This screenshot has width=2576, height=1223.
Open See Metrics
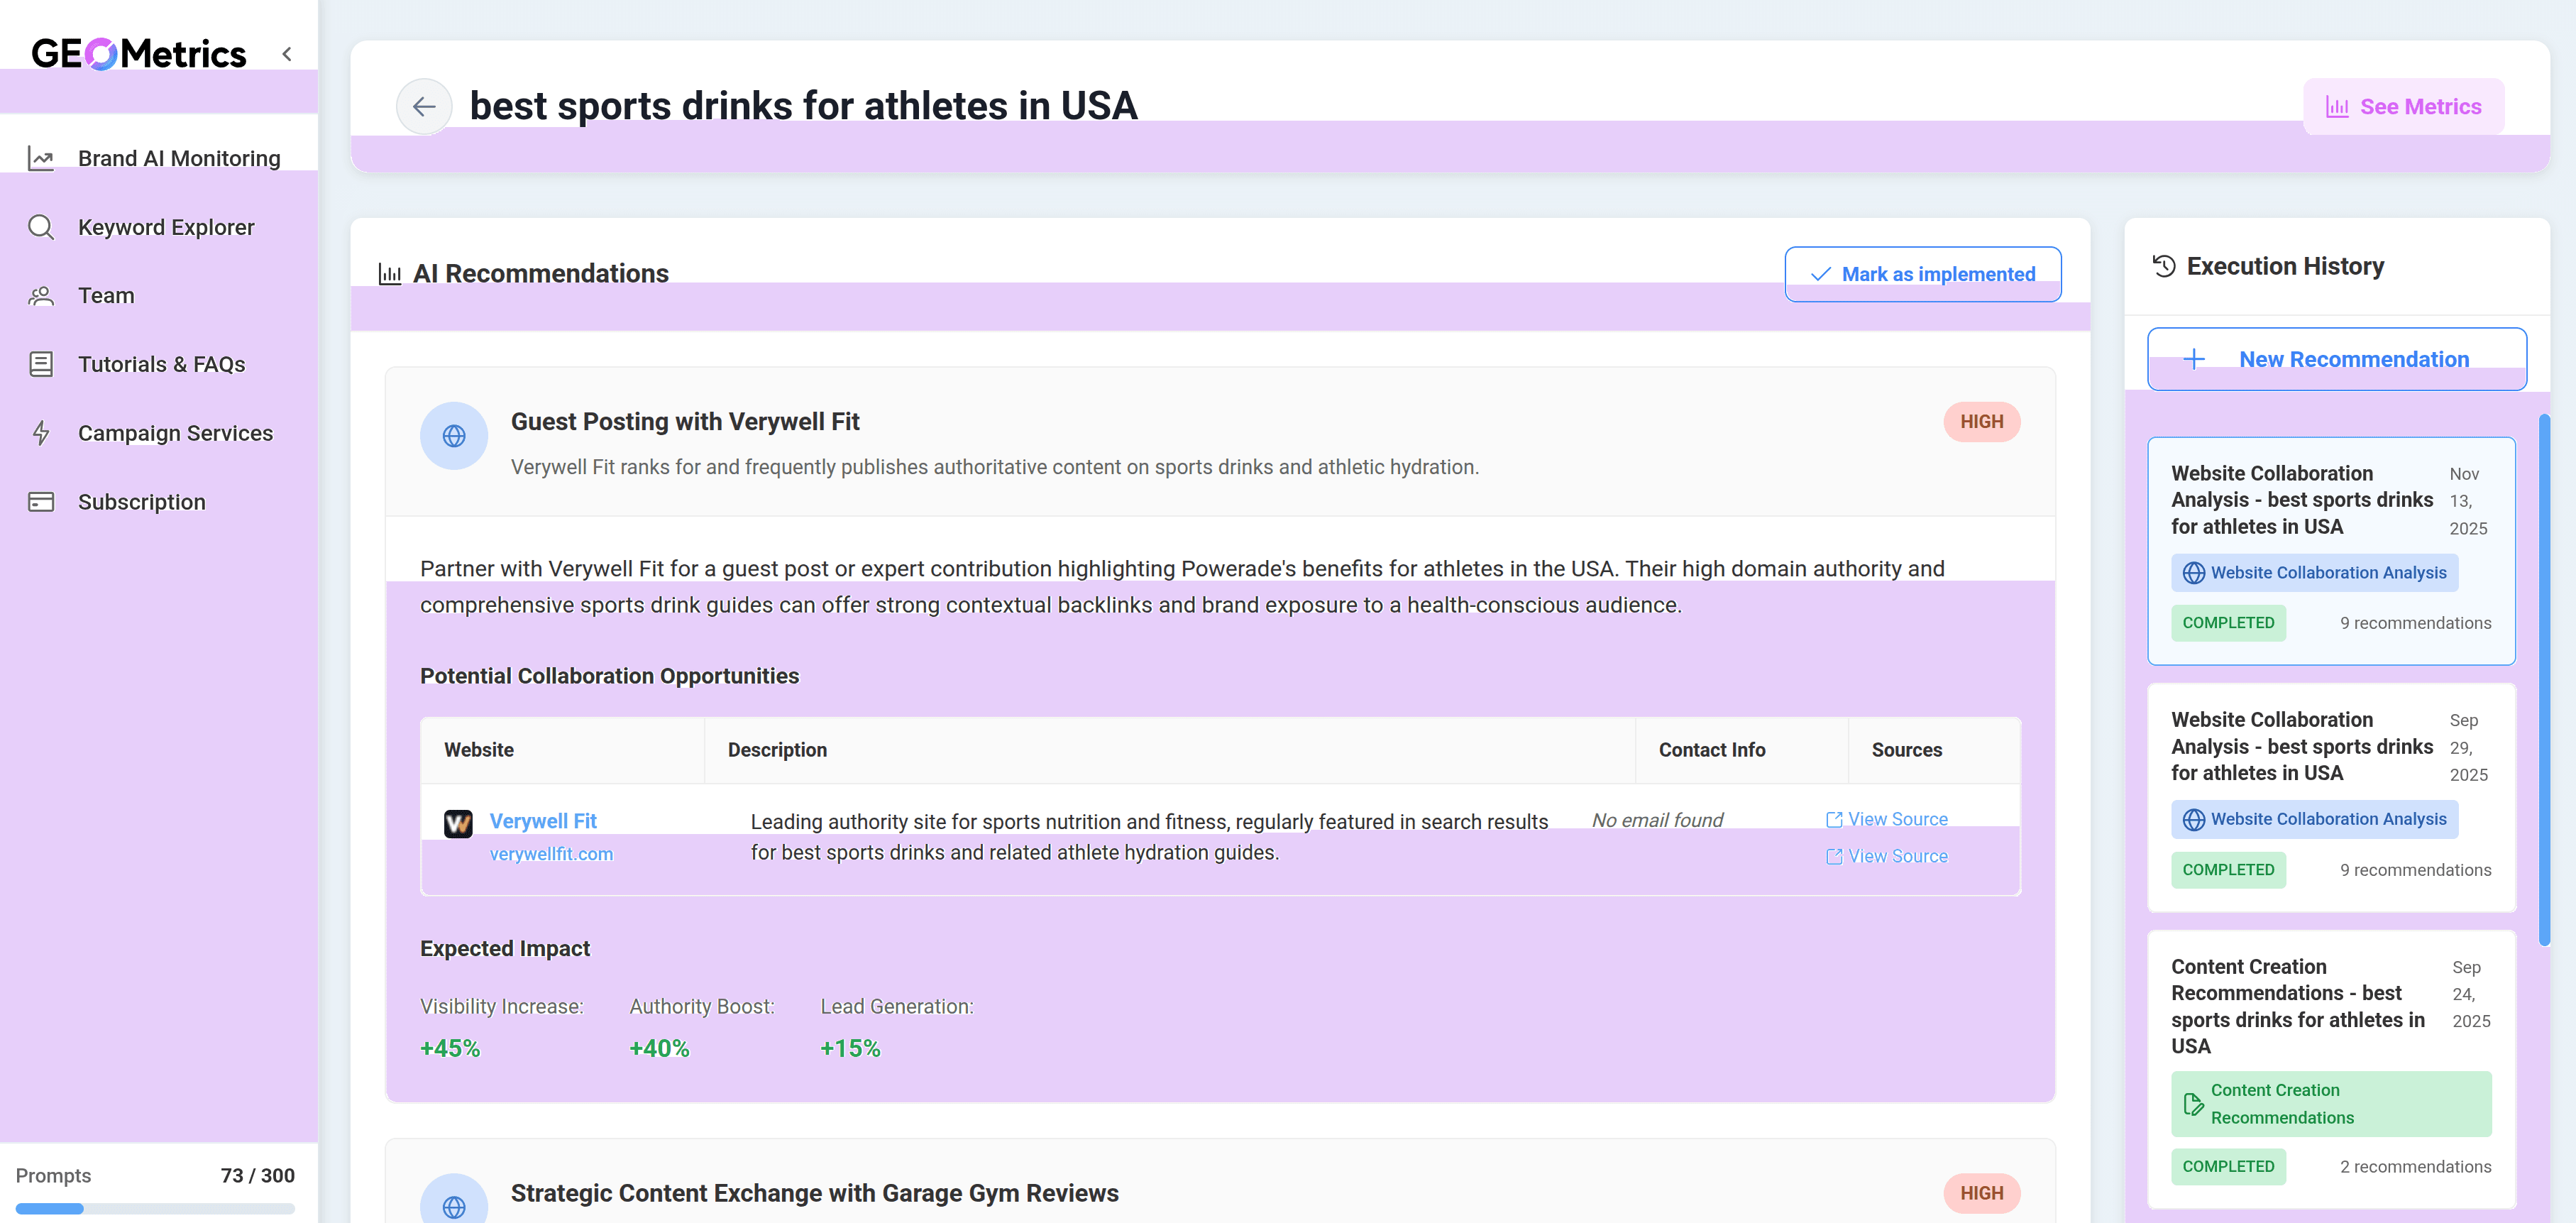pyautogui.click(x=2403, y=106)
